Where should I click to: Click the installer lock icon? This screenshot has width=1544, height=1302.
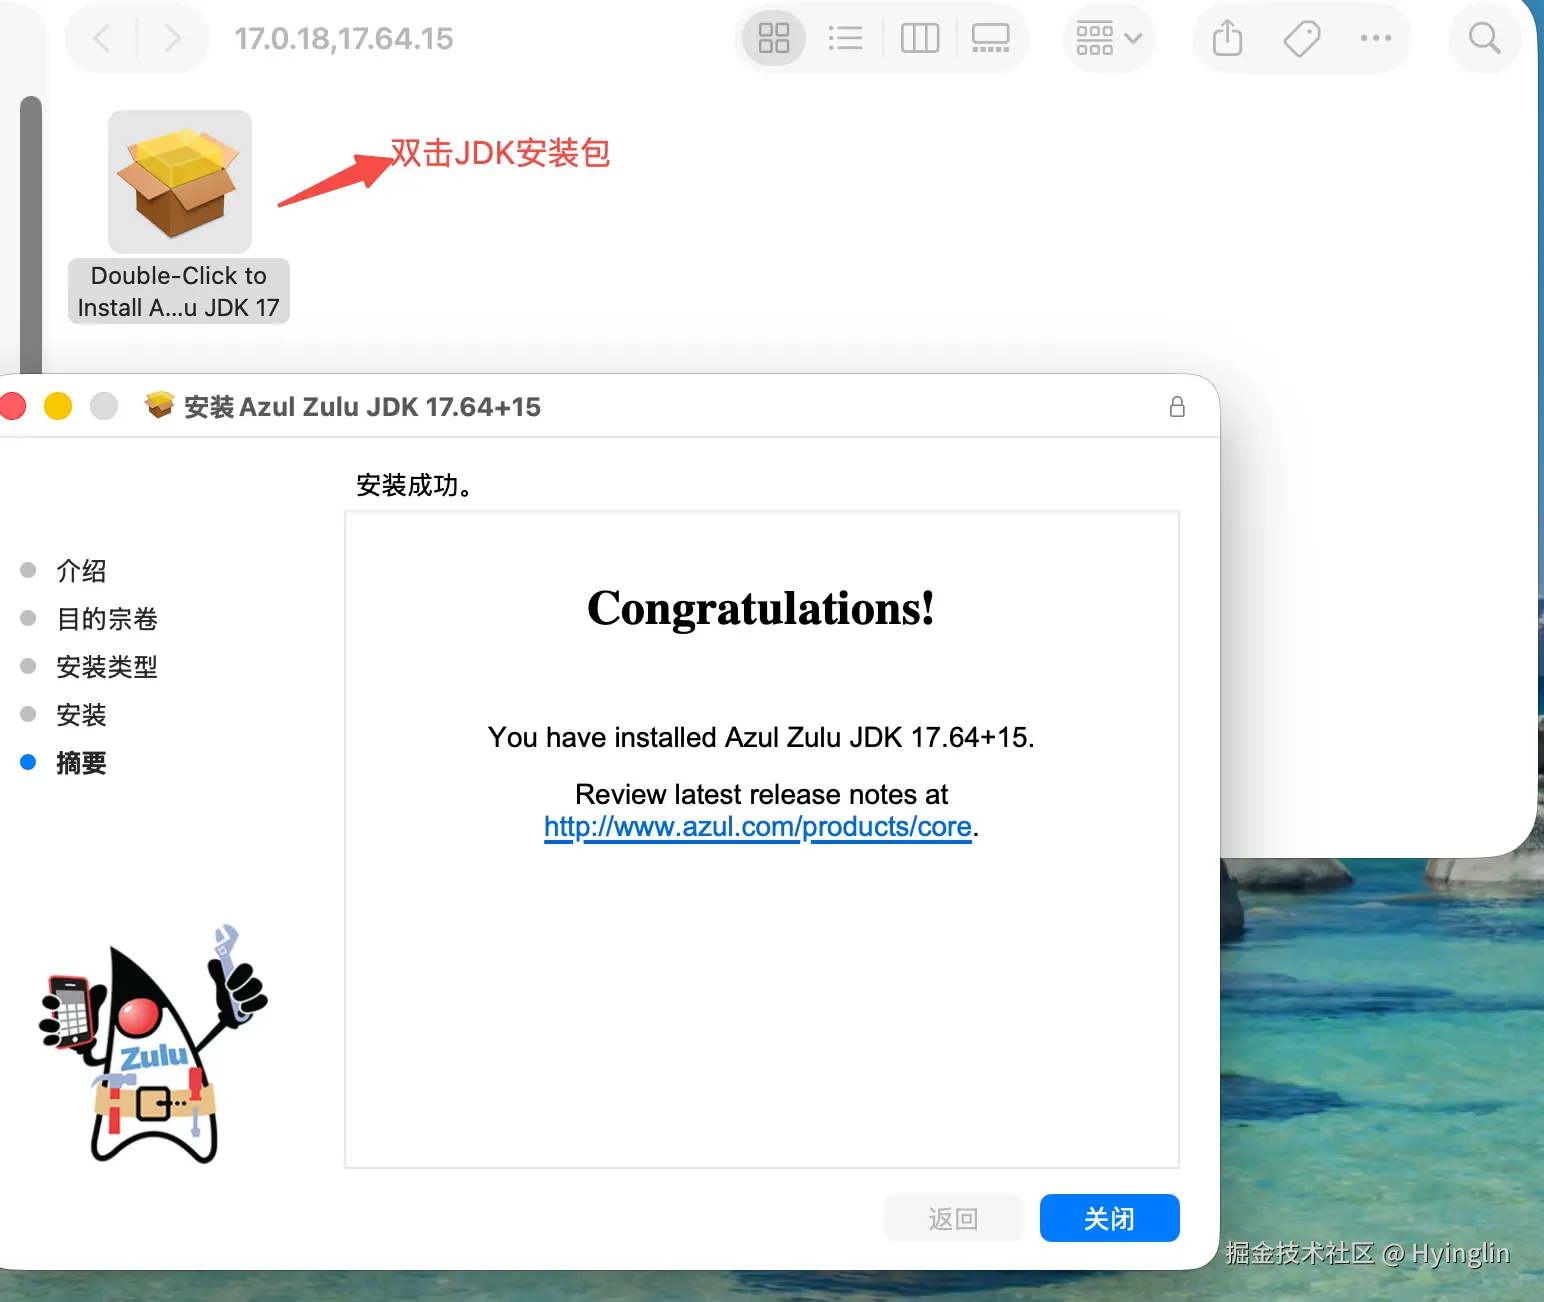[x=1177, y=407]
